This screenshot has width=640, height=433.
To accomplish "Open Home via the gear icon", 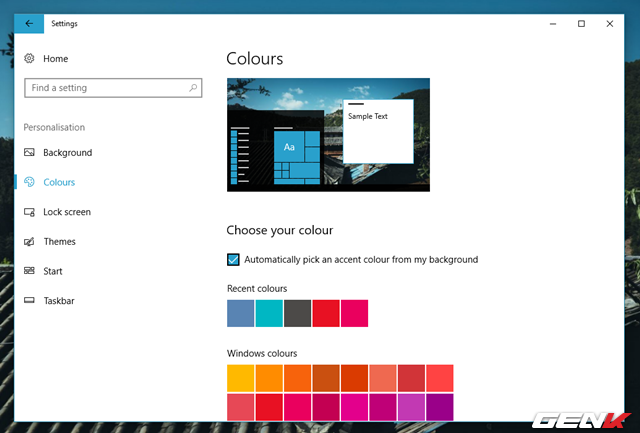I will (x=29, y=58).
